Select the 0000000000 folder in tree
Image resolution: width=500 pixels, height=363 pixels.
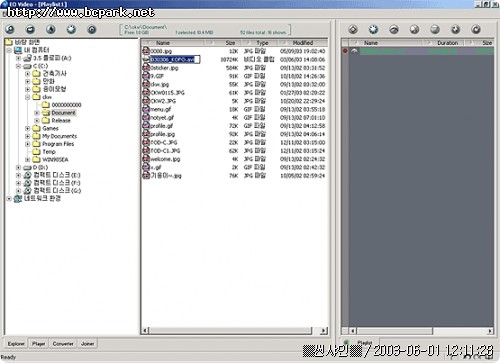66,105
